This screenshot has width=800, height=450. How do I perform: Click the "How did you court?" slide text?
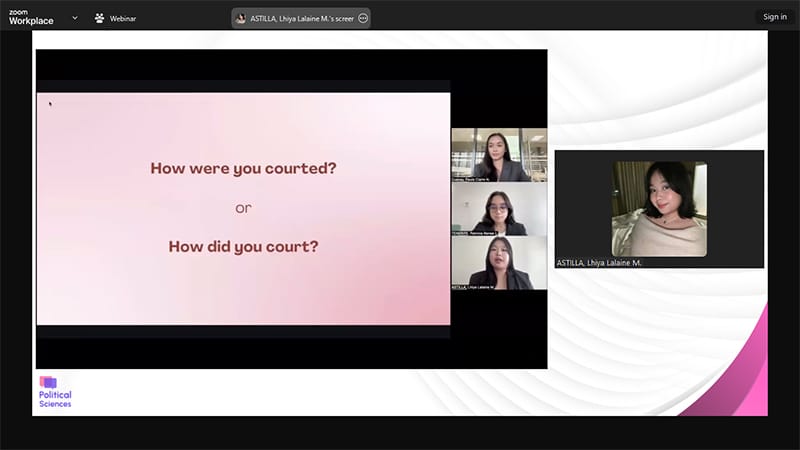click(x=243, y=246)
